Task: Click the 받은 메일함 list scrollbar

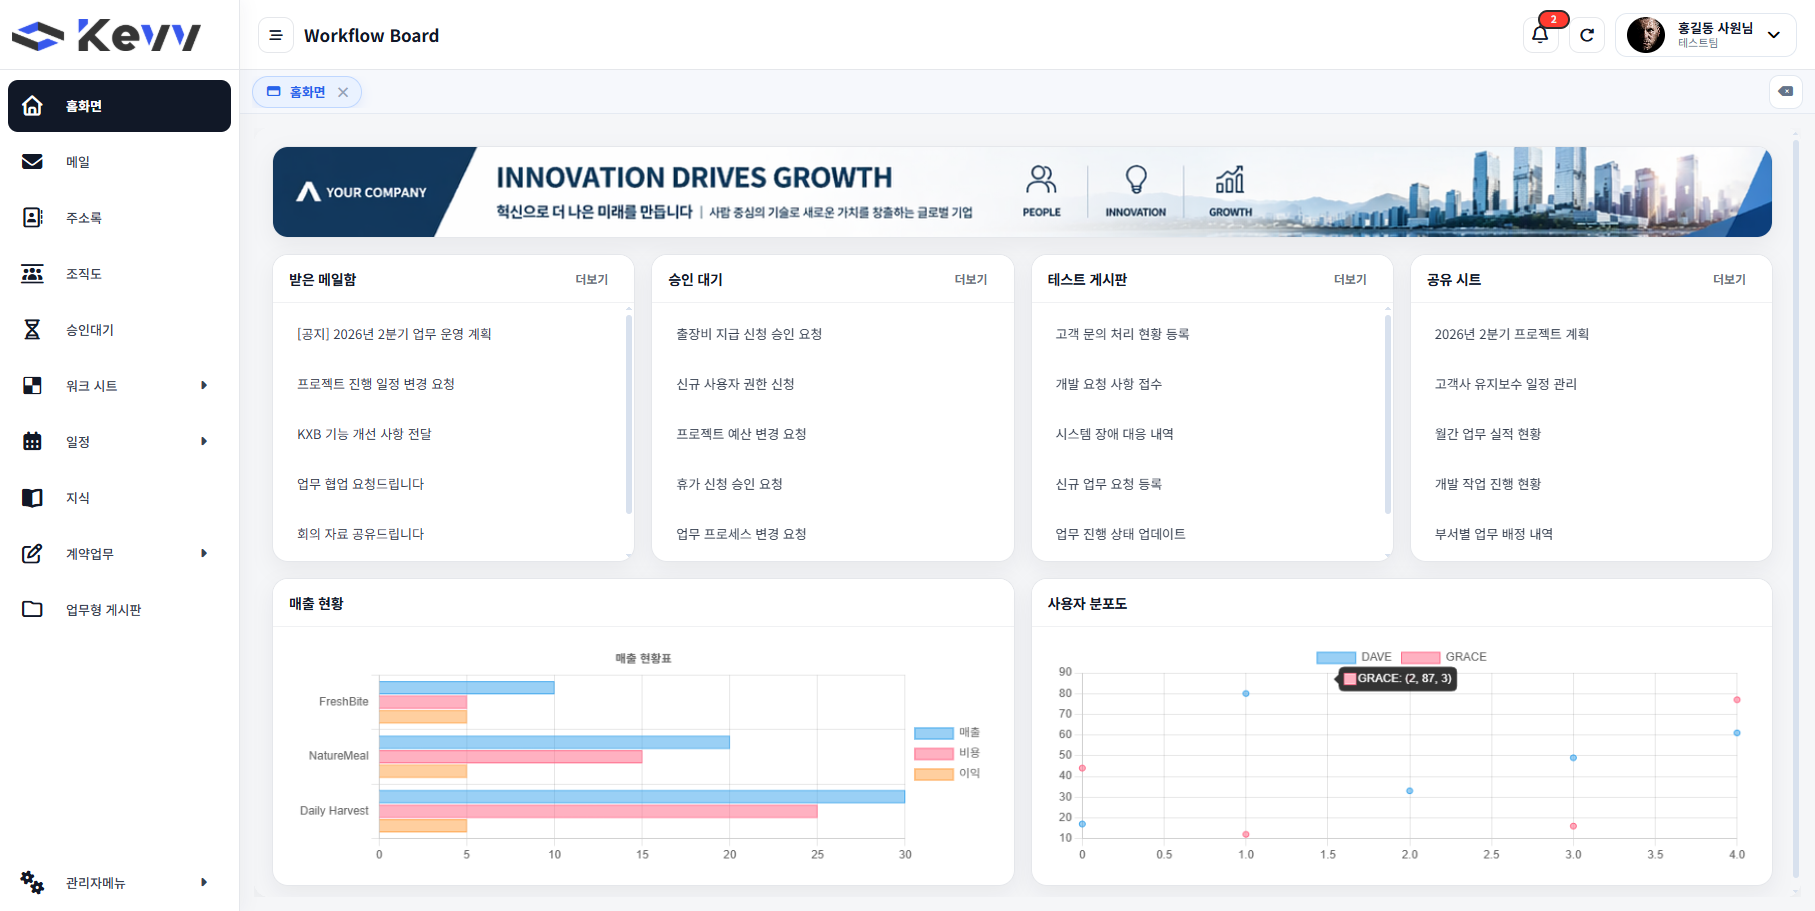Action: [629, 415]
